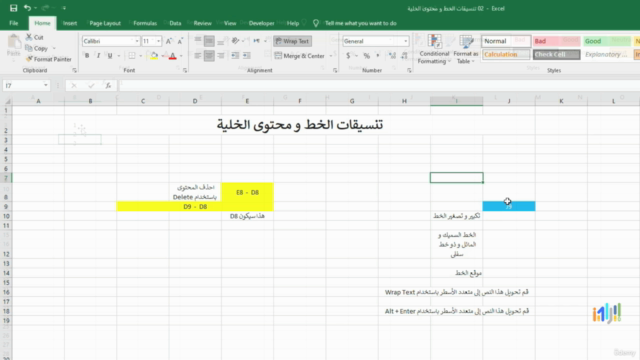Toggle Underline formatting
640x360 pixels.
[109, 56]
